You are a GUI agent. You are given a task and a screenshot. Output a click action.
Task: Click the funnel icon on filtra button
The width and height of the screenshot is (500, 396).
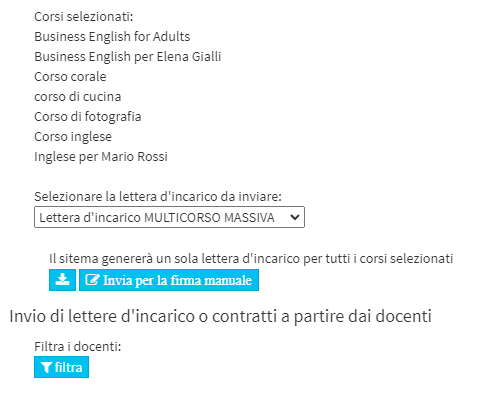tap(46, 367)
